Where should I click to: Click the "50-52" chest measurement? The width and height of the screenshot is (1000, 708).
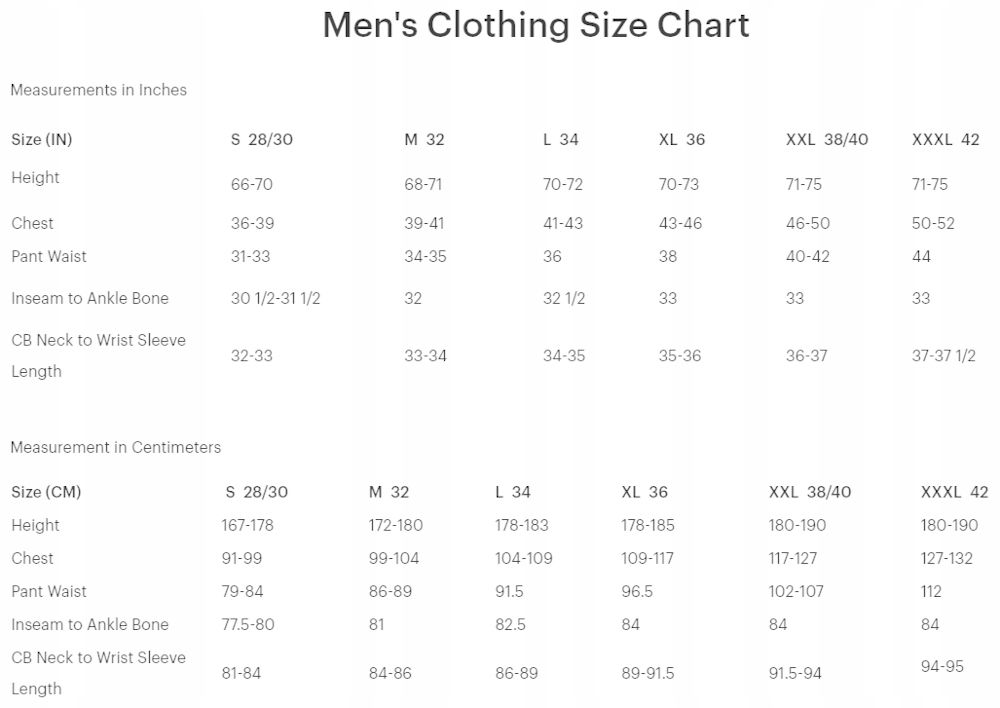pyautogui.click(x=933, y=223)
